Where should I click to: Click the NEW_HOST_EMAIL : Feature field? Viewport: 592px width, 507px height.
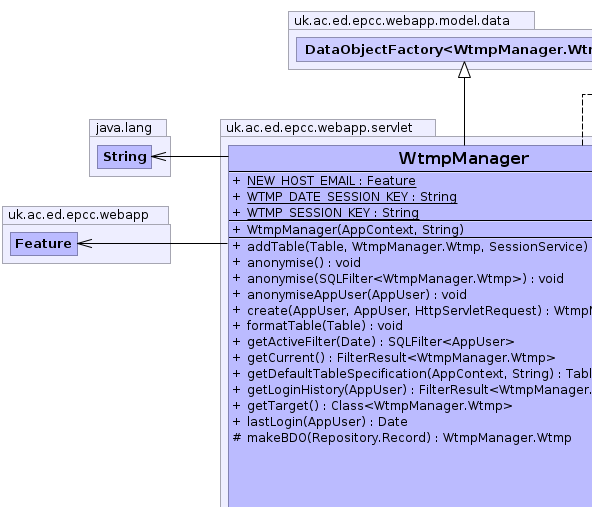click(331, 181)
